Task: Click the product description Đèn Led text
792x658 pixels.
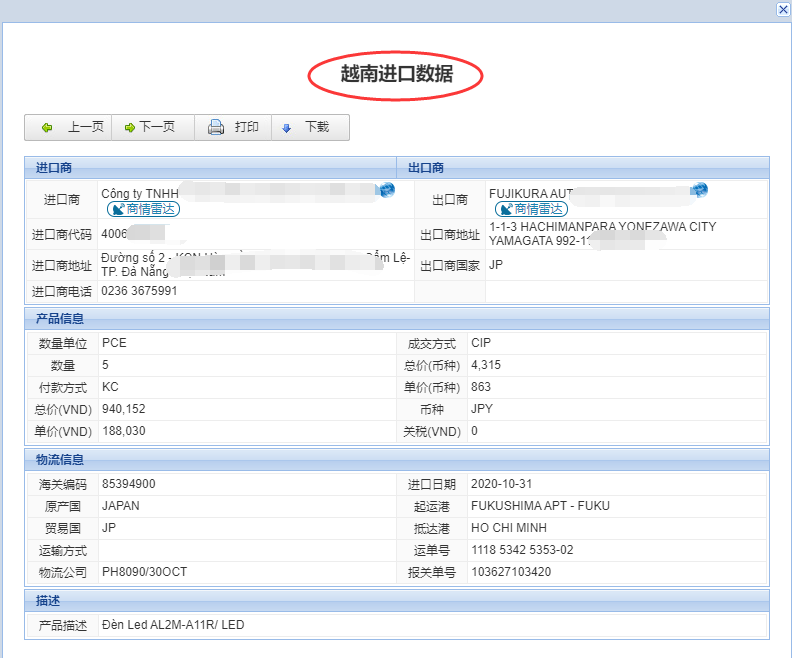Action: click(173, 625)
